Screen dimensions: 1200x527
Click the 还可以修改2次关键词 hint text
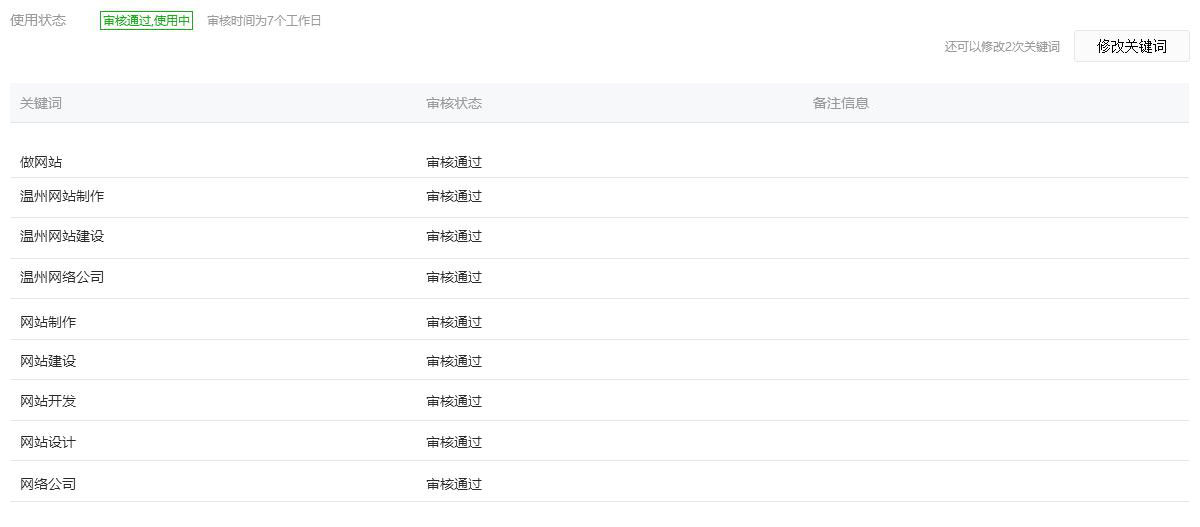[1002, 47]
